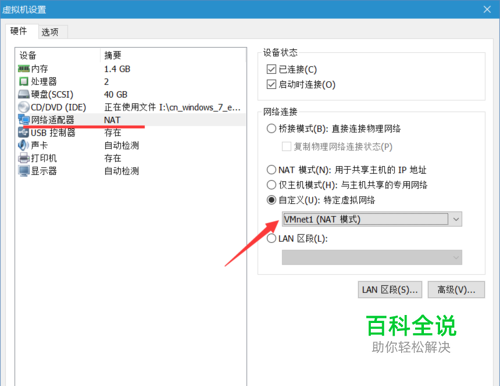This screenshot has height=386, width=500.
Task: Click the processor (处理器) chip icon
Action: pos(24,82)
